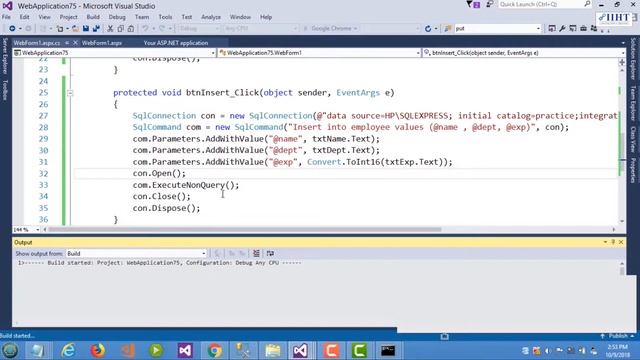The width and height of the screenshot is (640, 360).
Task: Open Firefox from the taskbar
Action: tap(98, 351)
